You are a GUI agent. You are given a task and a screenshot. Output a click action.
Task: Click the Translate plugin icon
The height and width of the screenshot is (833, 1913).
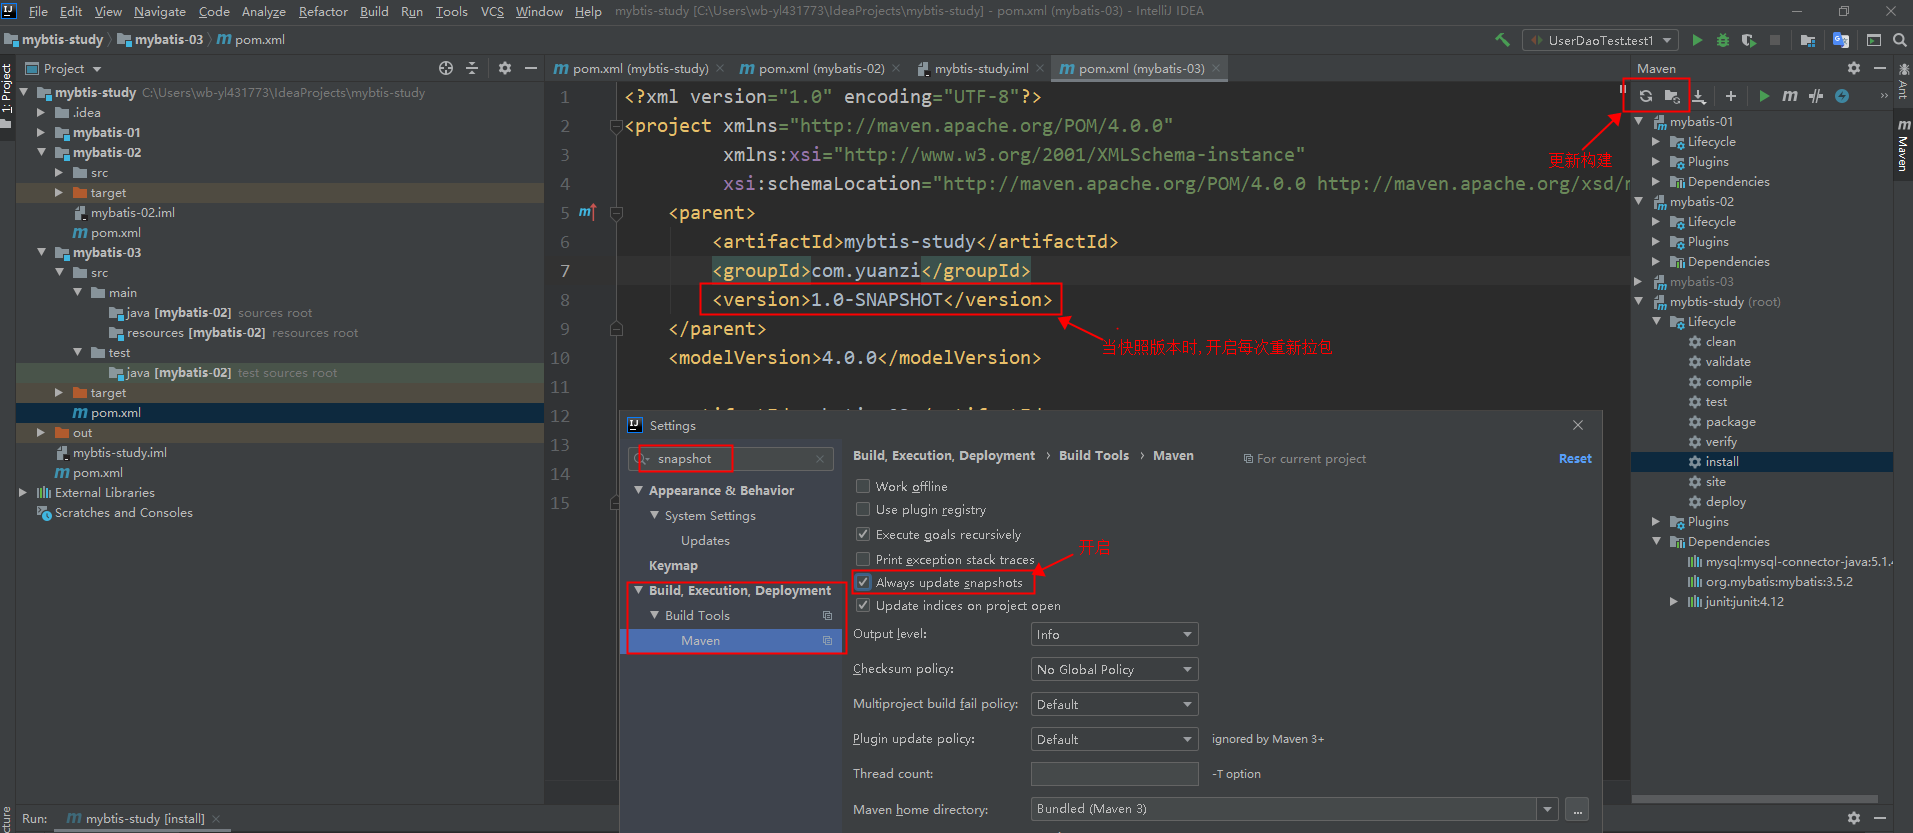click(1841, 40)
